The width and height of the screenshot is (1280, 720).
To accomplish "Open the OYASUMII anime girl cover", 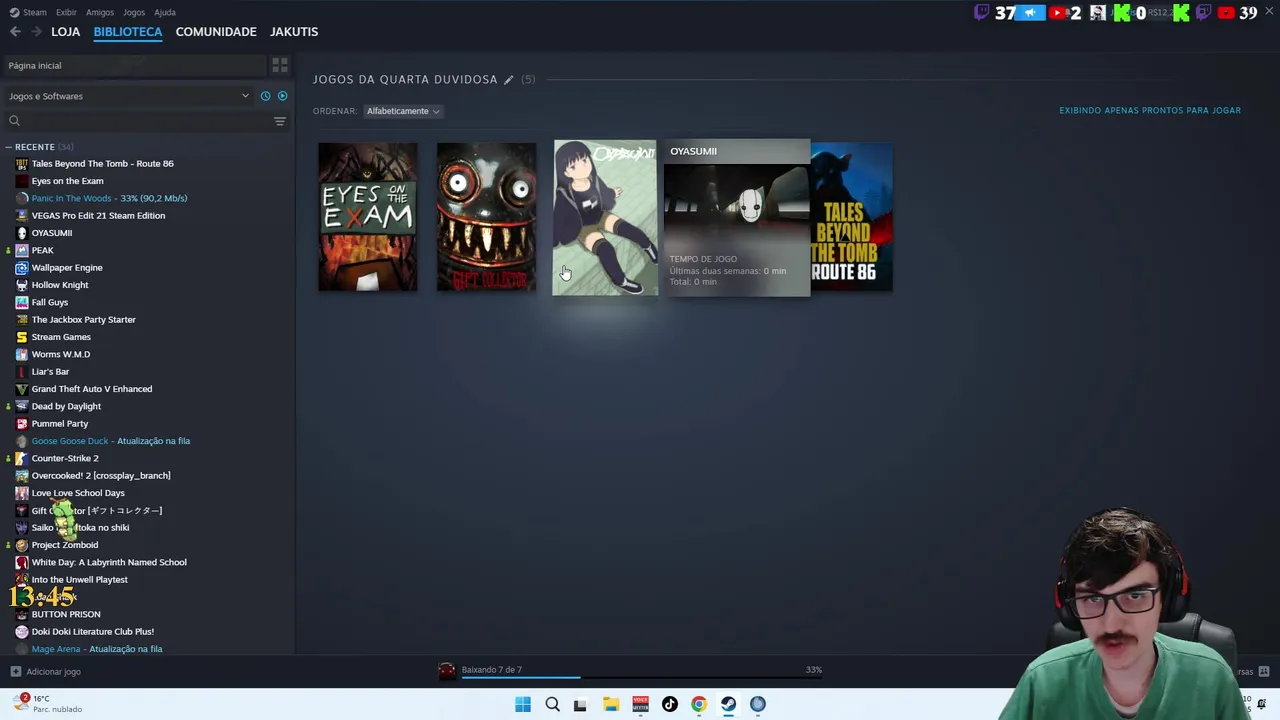I will click(x=605, y=218).
